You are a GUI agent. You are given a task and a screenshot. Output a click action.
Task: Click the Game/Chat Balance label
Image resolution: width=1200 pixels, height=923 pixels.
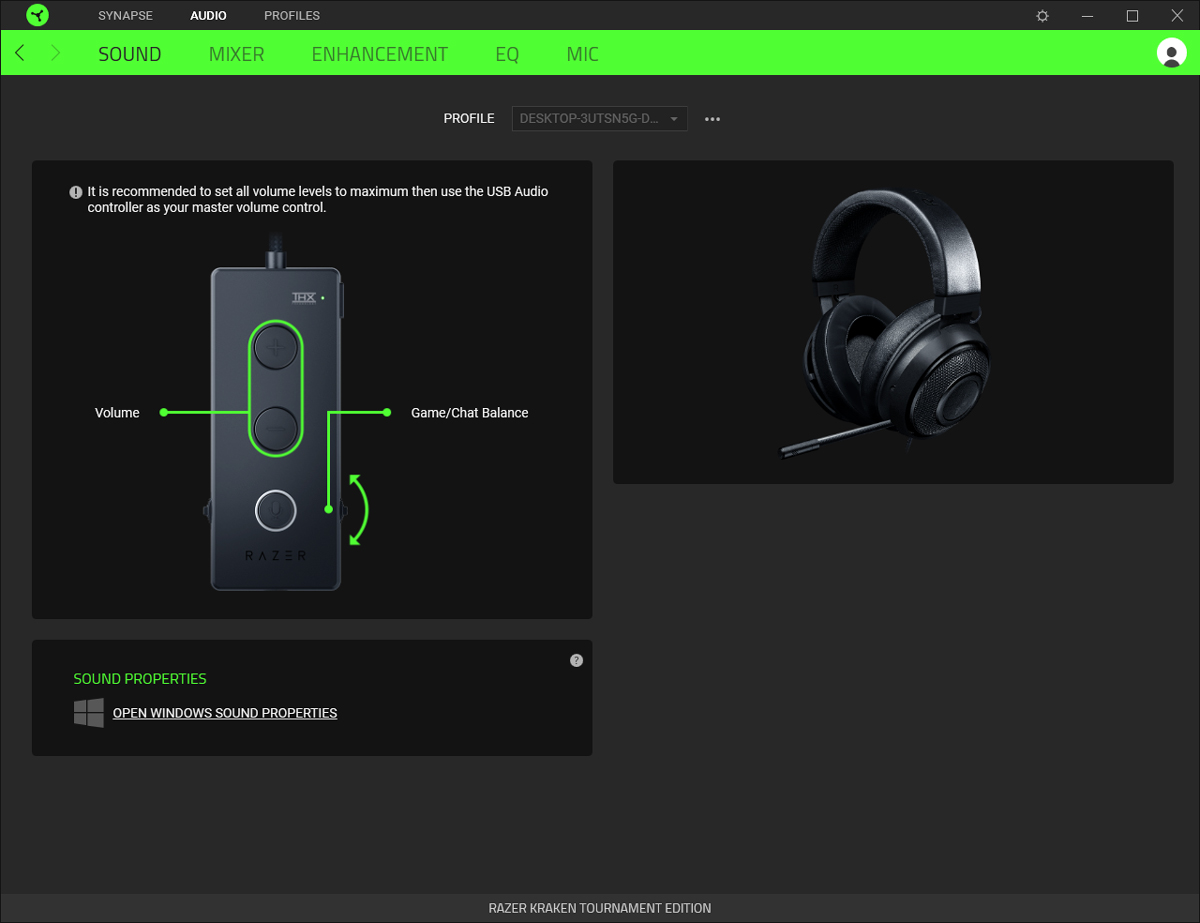(x=470, y=413)
